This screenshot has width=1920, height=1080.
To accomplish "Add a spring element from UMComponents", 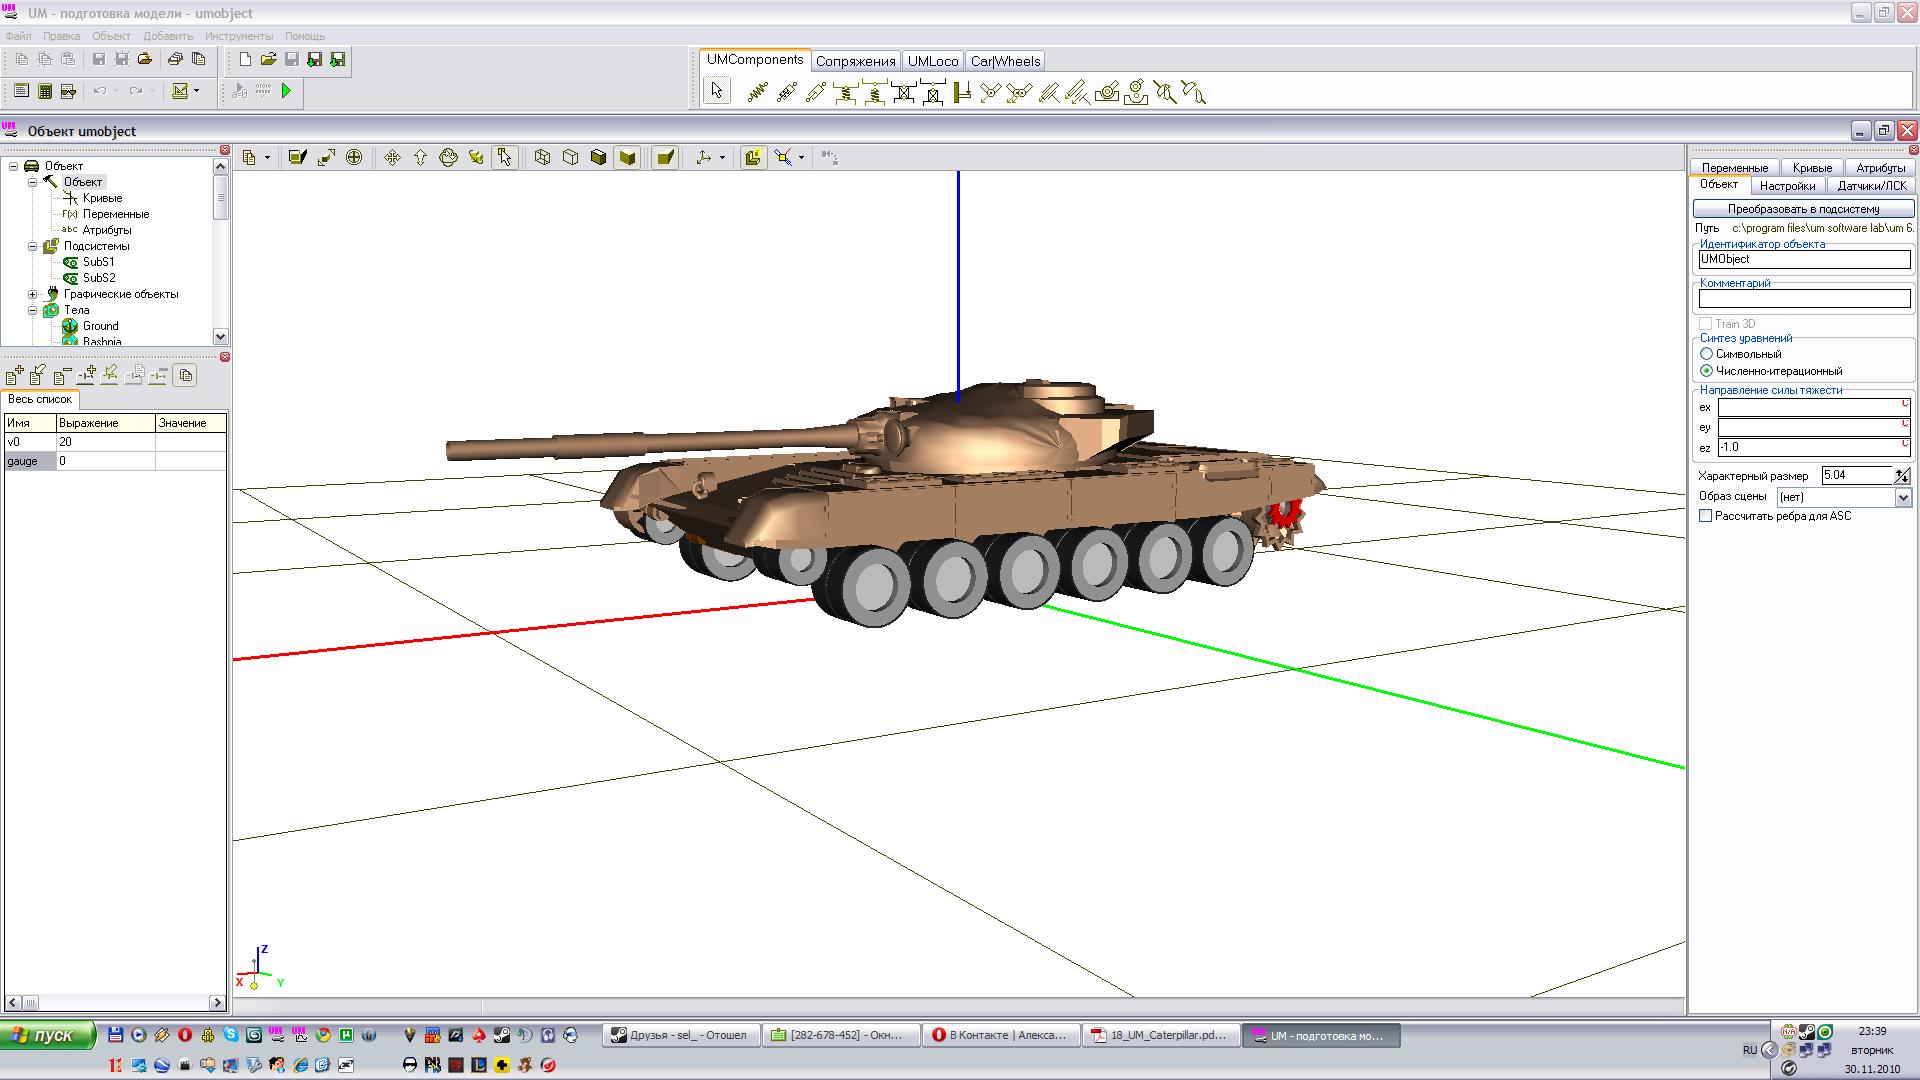I will click(757, 93).
